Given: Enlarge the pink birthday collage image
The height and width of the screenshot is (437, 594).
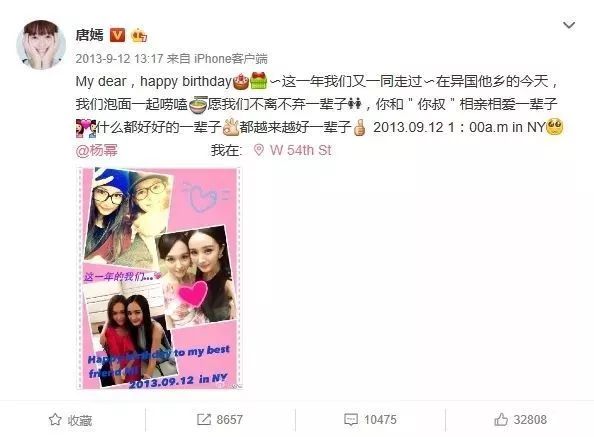Looking at the screenshot, I should [159, 278].
